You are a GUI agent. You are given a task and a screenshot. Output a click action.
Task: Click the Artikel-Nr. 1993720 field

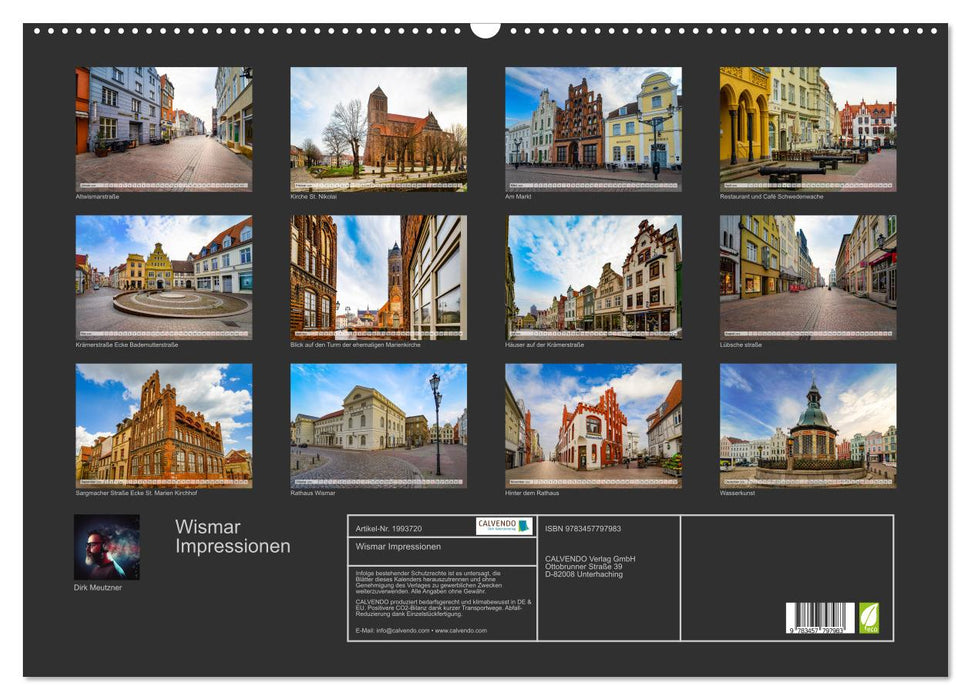[x=391, y=524]
